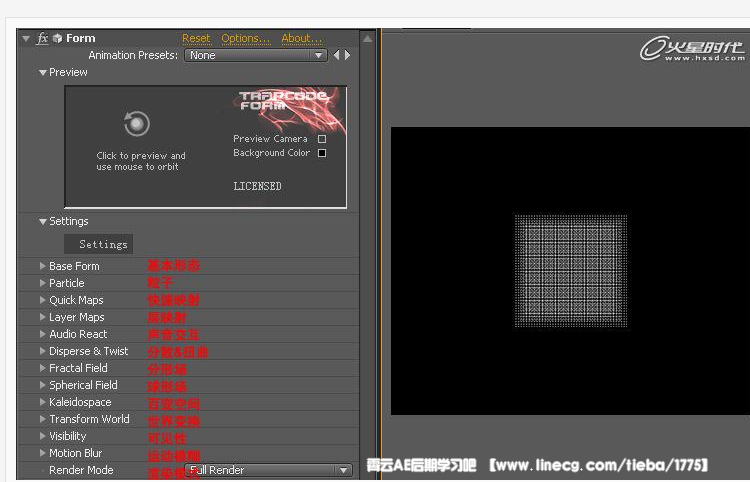The height and width of the screenshot is (482, 750).
Task: Toggle the Background Color checkbox
Action: click(322, 153)
